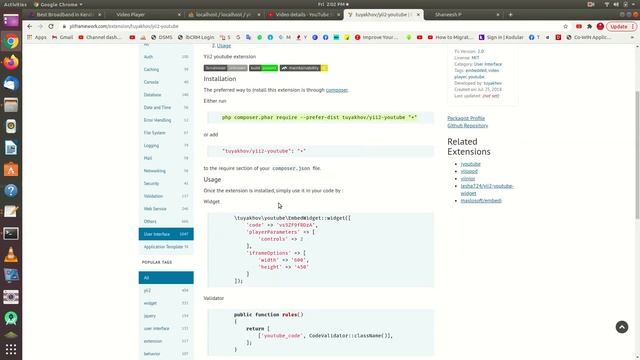Follow the composer link
This screenshot has height=360, width=640.
tap(337, 90)
